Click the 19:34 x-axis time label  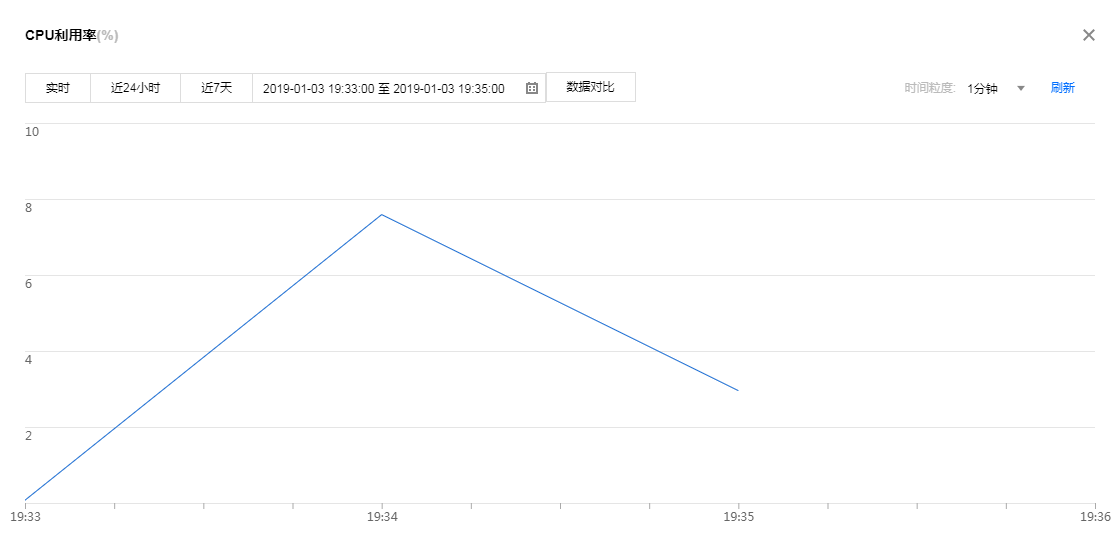[381, 517]
